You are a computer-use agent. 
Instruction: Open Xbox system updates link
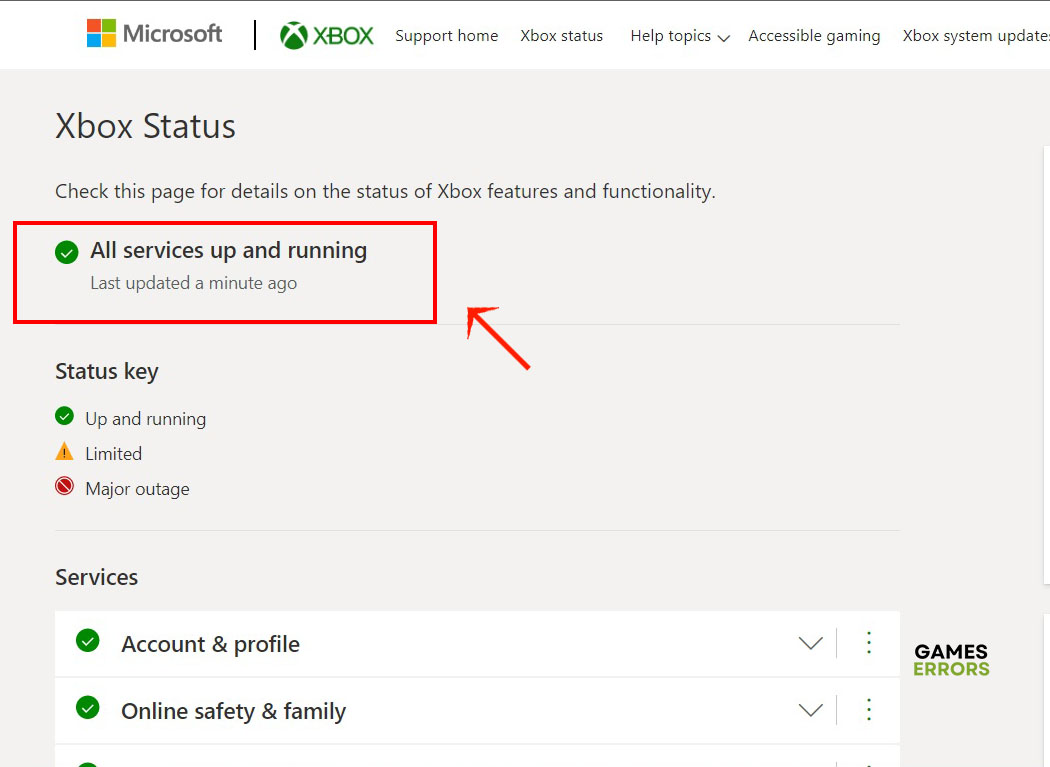point(976,36)
